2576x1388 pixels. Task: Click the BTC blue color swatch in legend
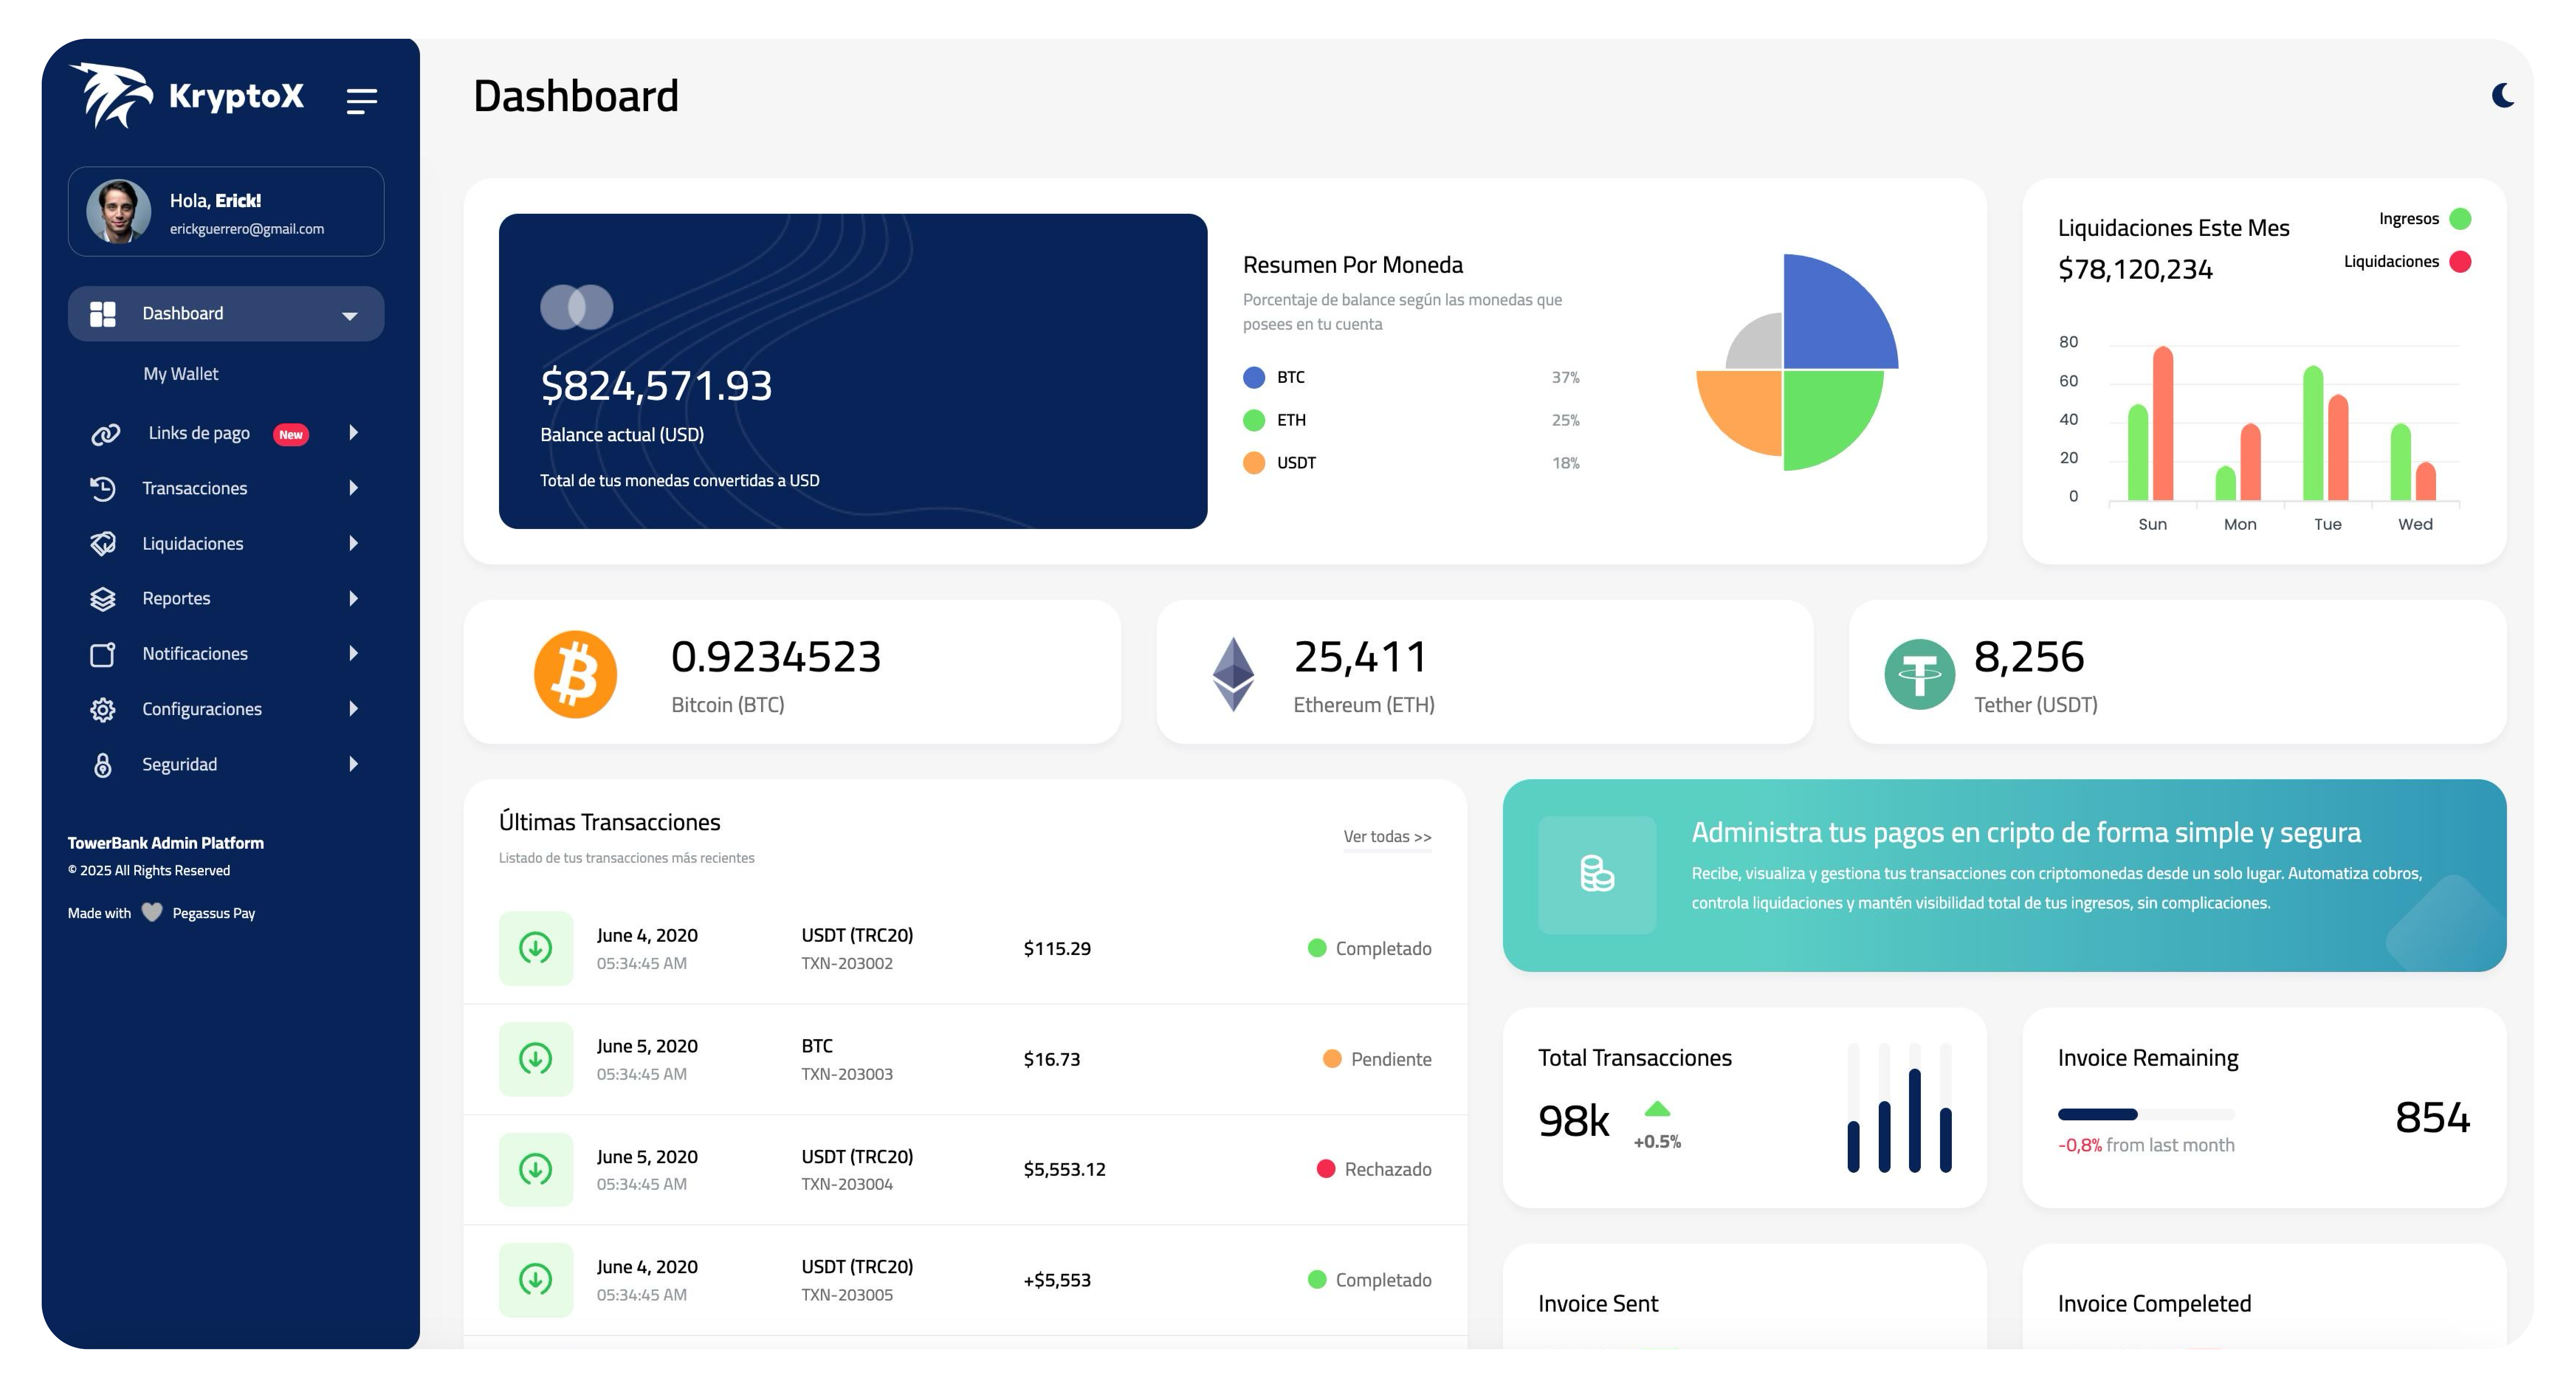[x=1253, y=377]
